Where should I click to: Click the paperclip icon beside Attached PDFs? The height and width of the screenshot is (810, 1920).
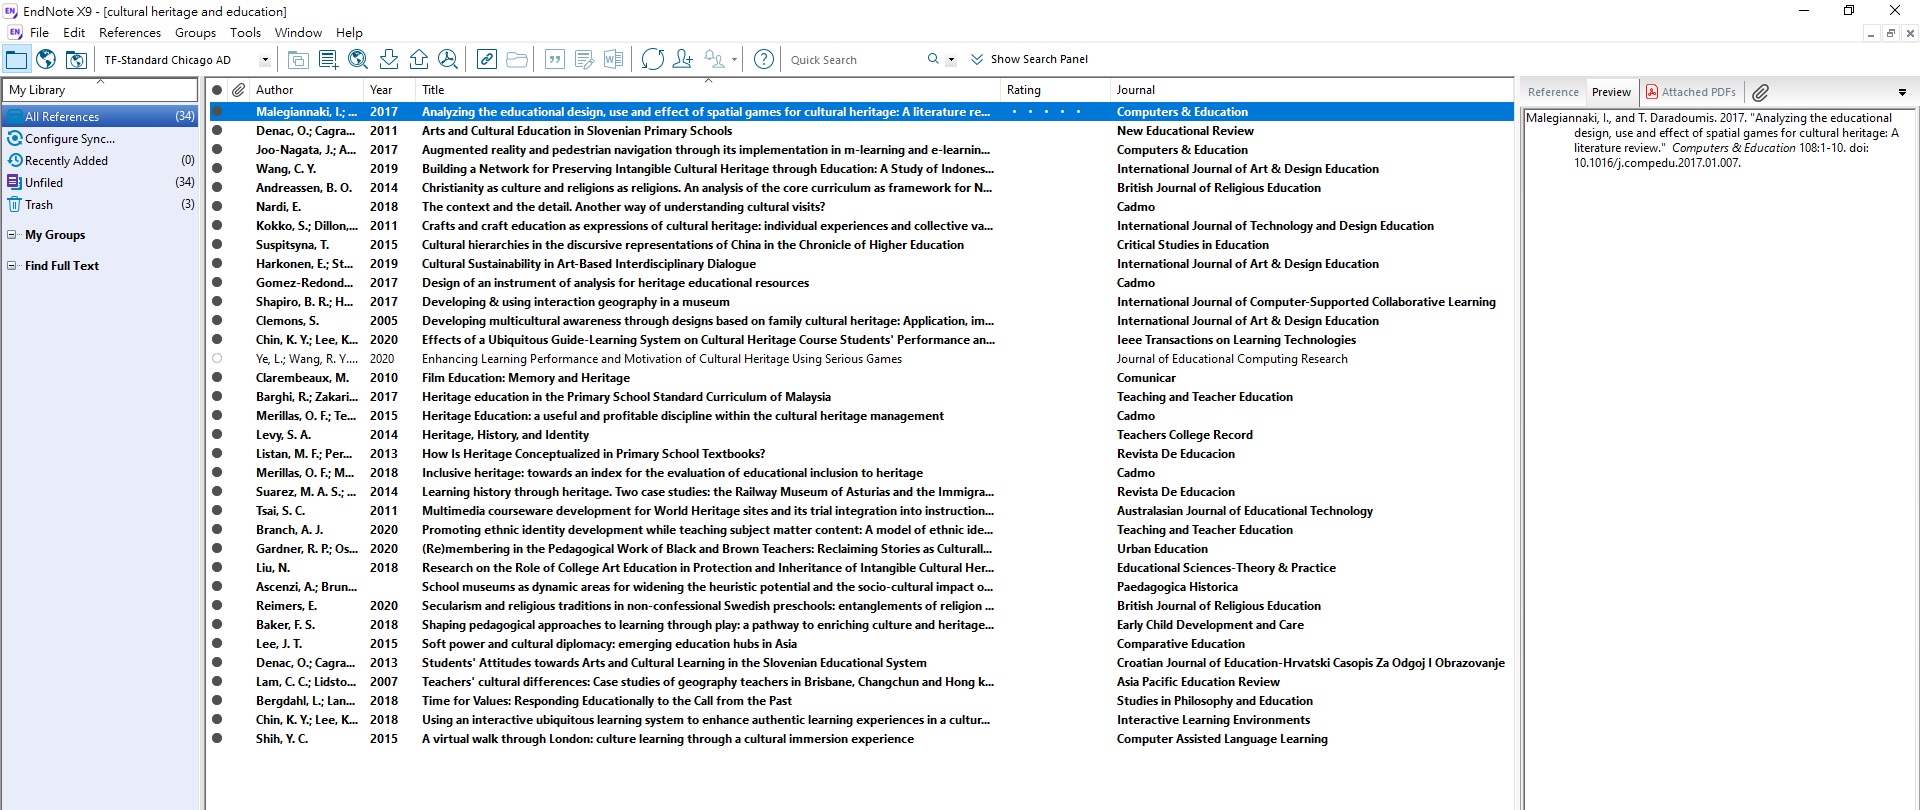click(1761, 92)
